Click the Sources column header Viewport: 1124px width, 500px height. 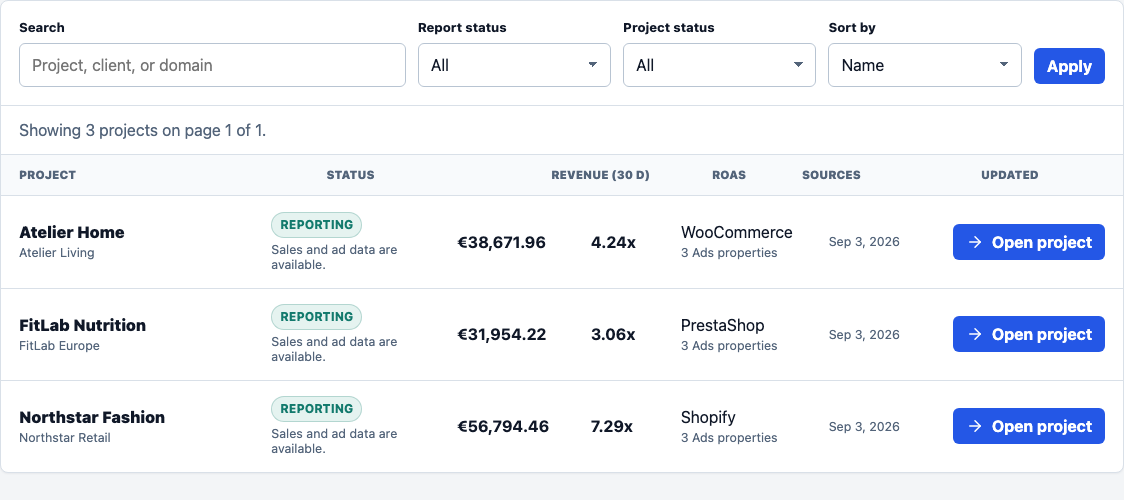832,175
